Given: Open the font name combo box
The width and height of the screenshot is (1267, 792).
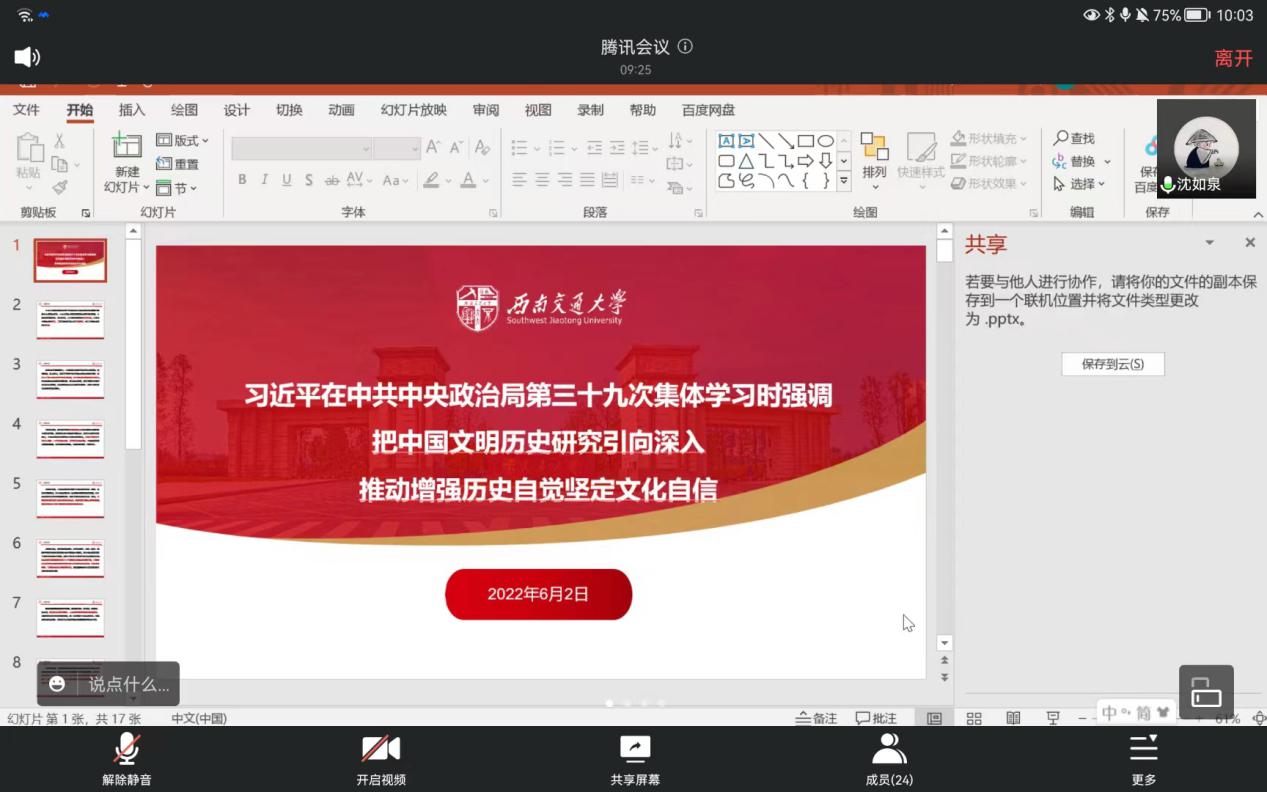Looking at the screenshot, I should [x=301, y=148].
